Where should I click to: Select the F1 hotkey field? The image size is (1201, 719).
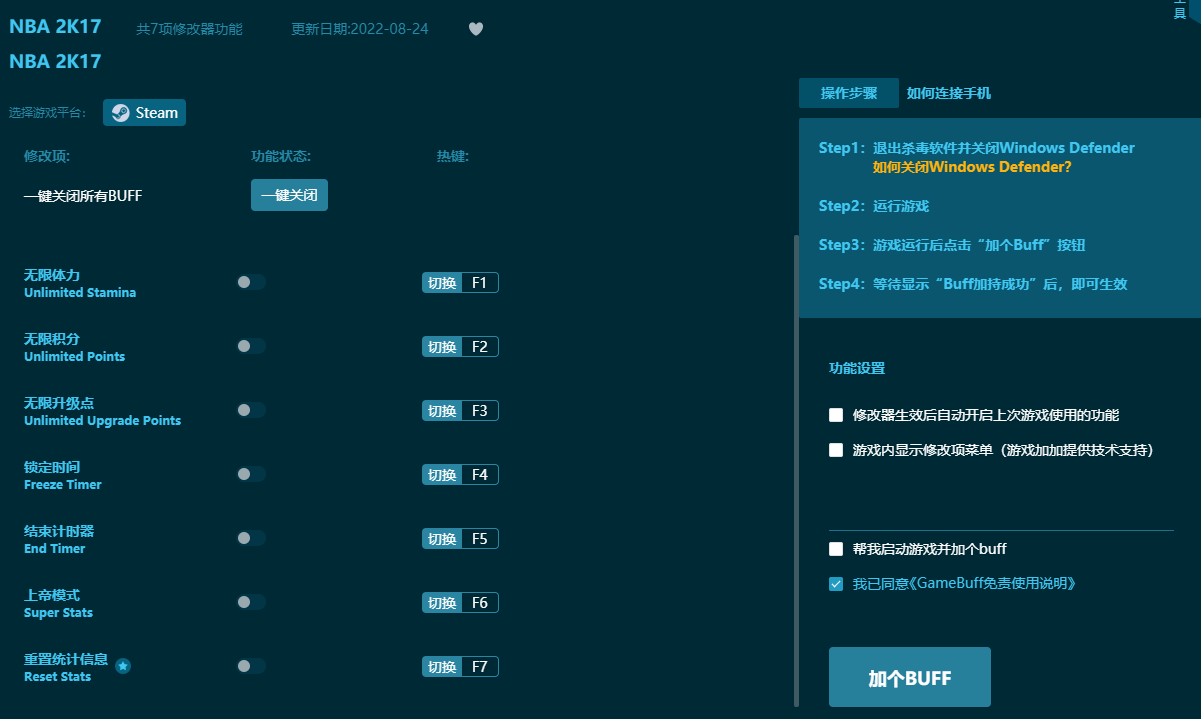coord(480,283)
